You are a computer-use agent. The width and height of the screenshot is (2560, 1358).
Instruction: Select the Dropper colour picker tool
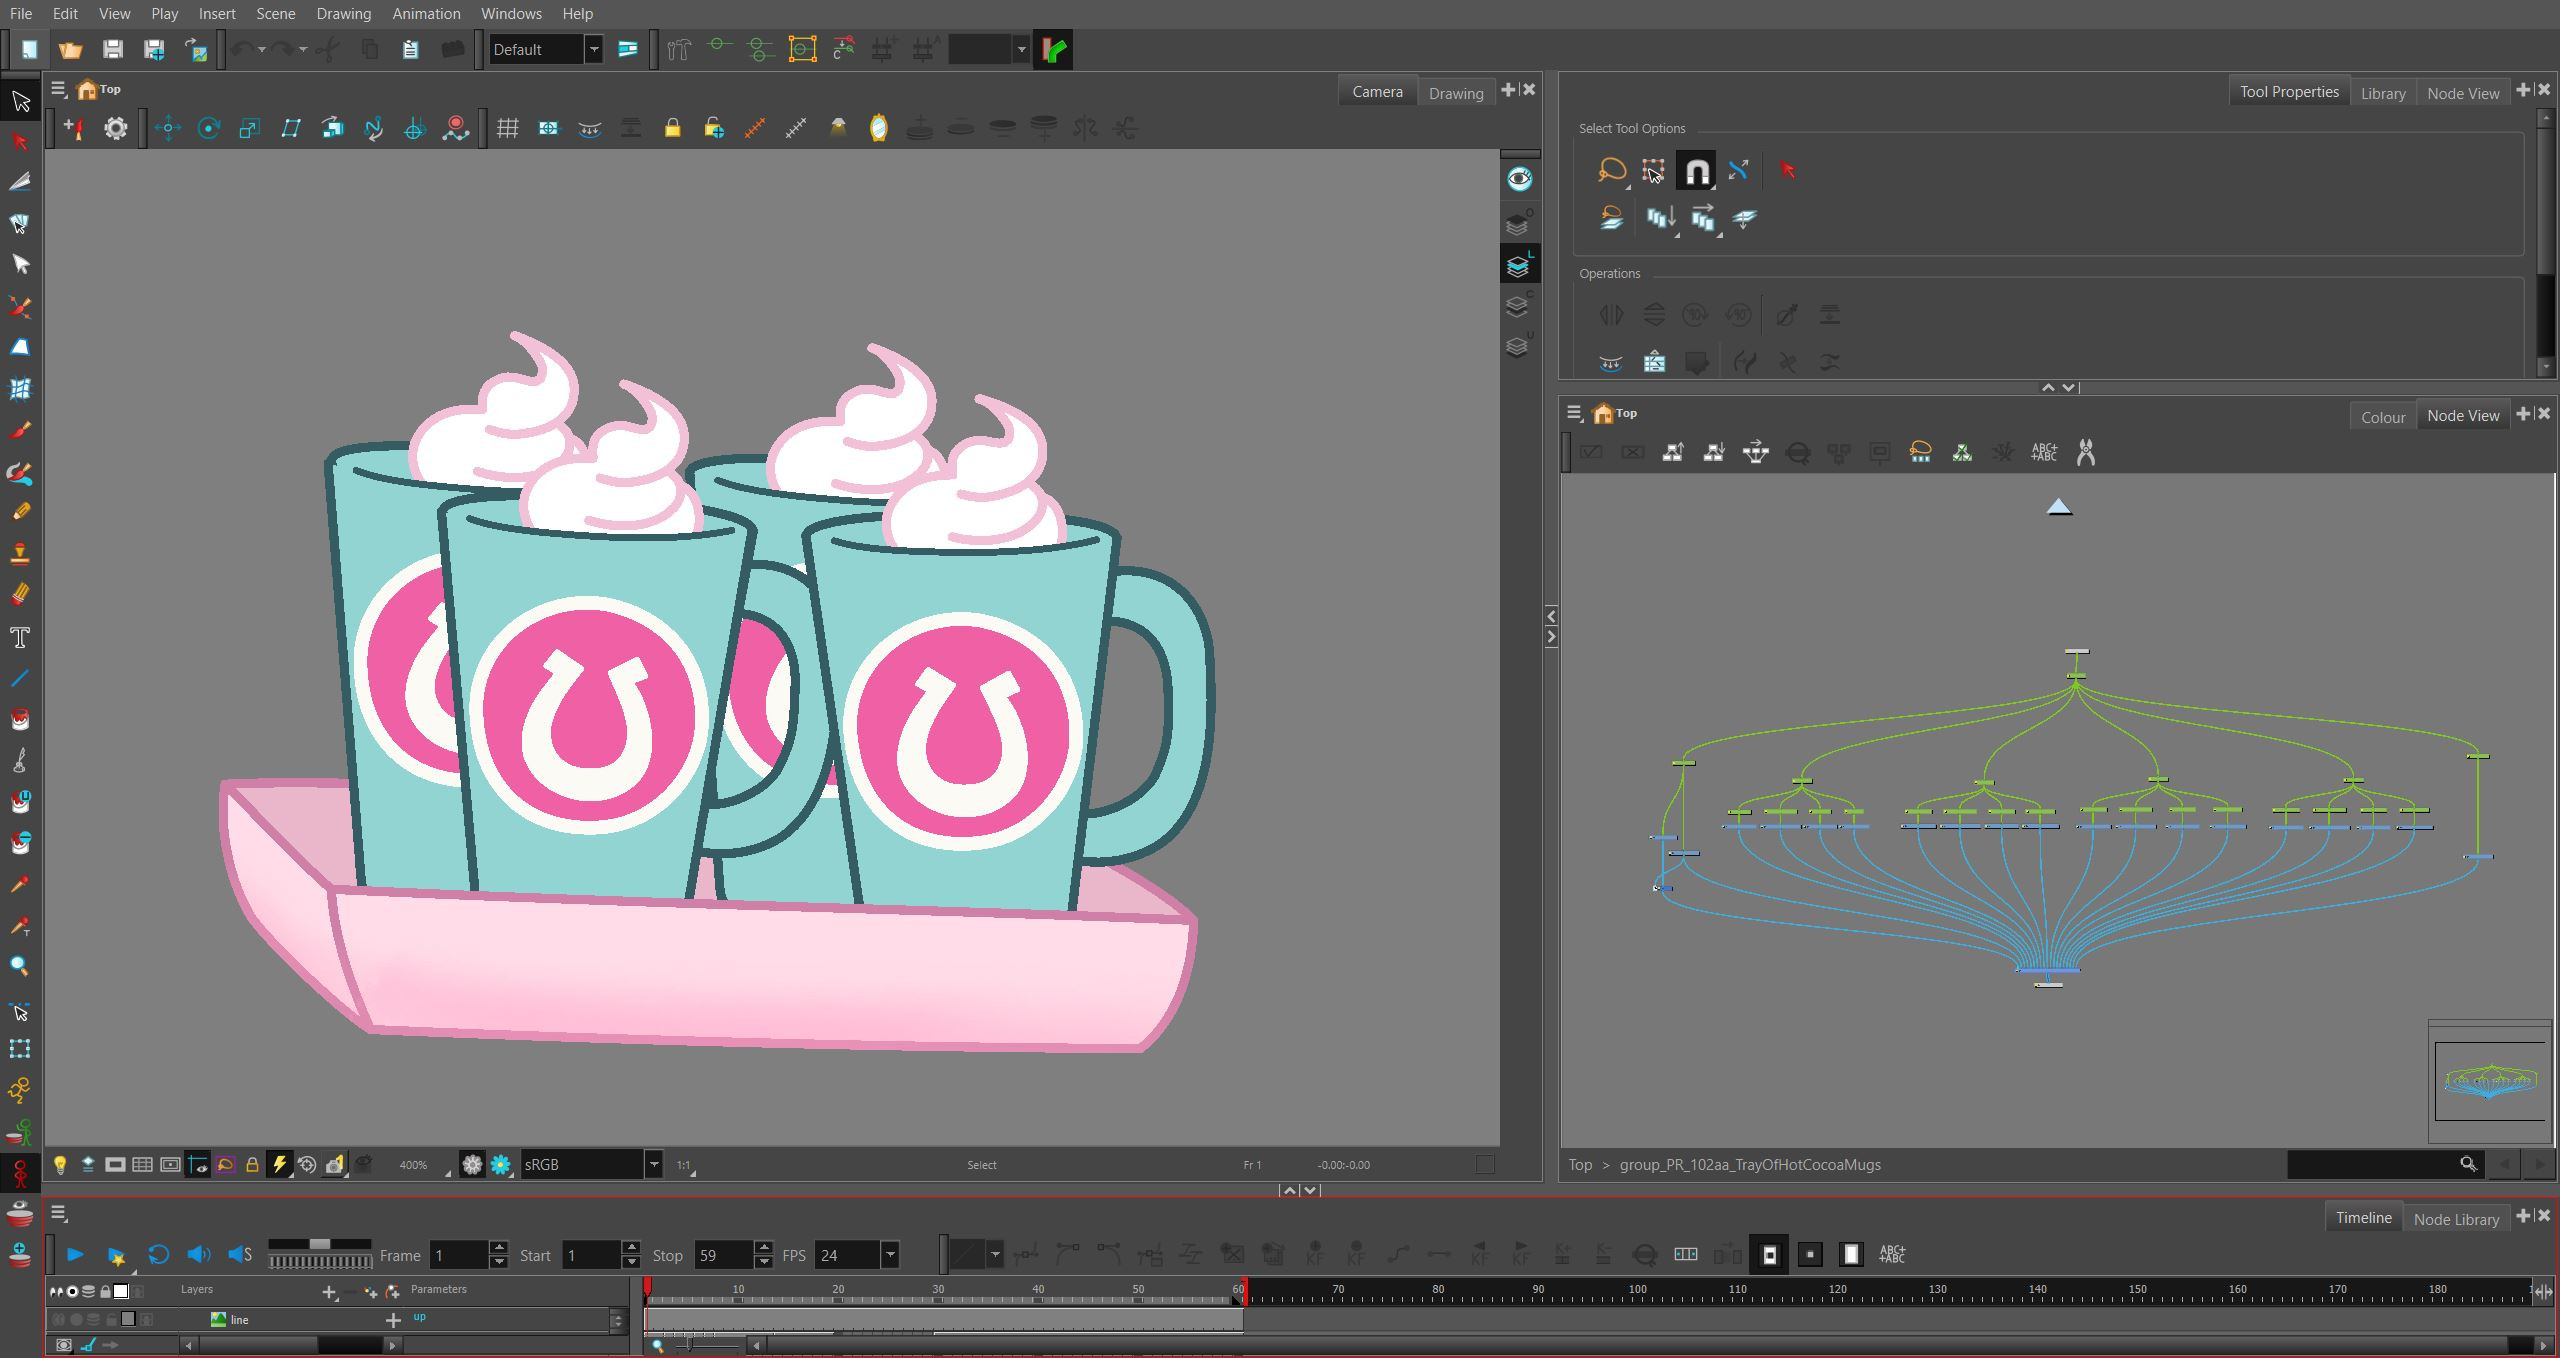[x=20, y=884]
